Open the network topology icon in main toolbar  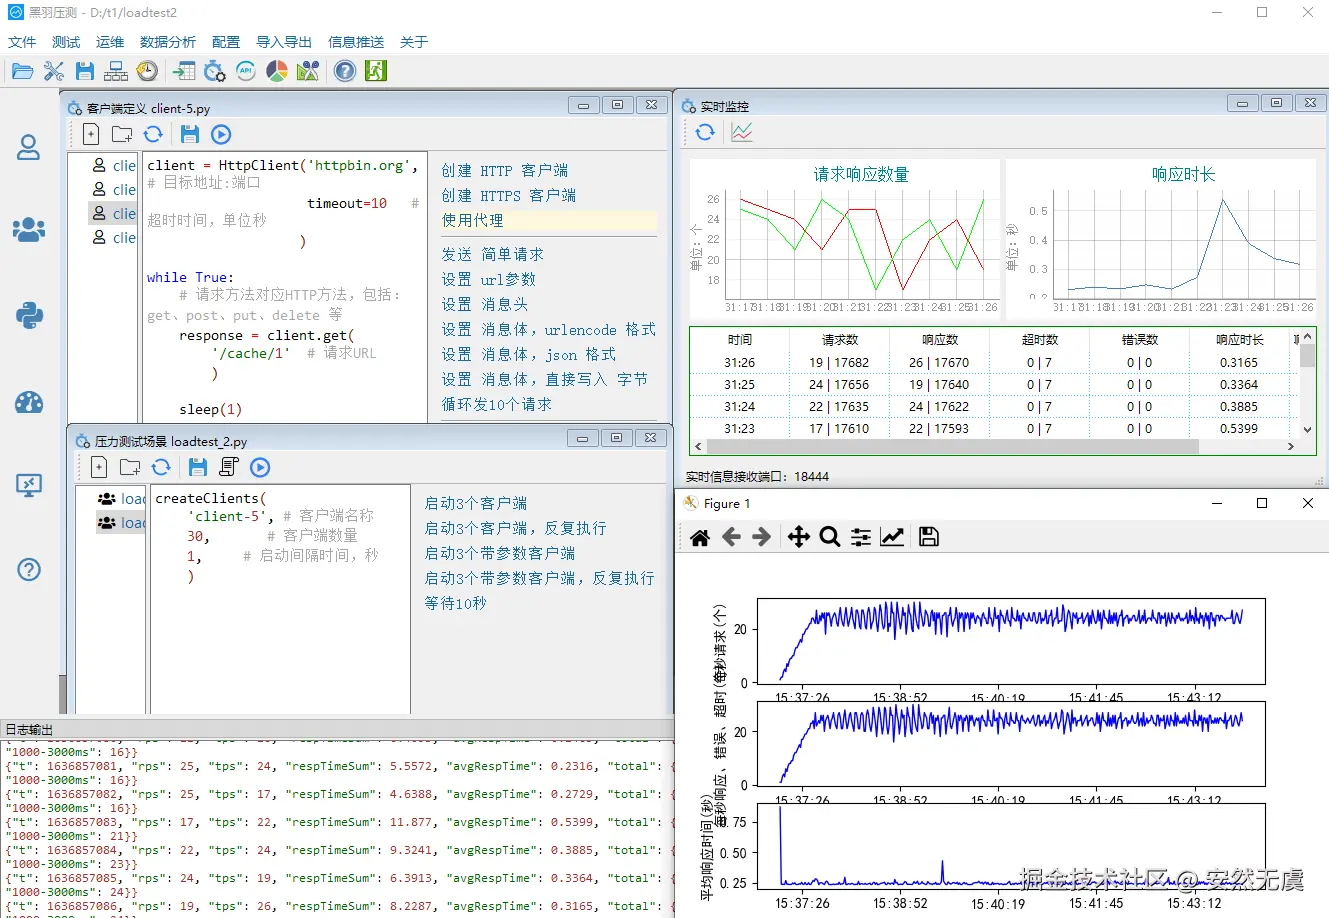(x=116, y=71)
